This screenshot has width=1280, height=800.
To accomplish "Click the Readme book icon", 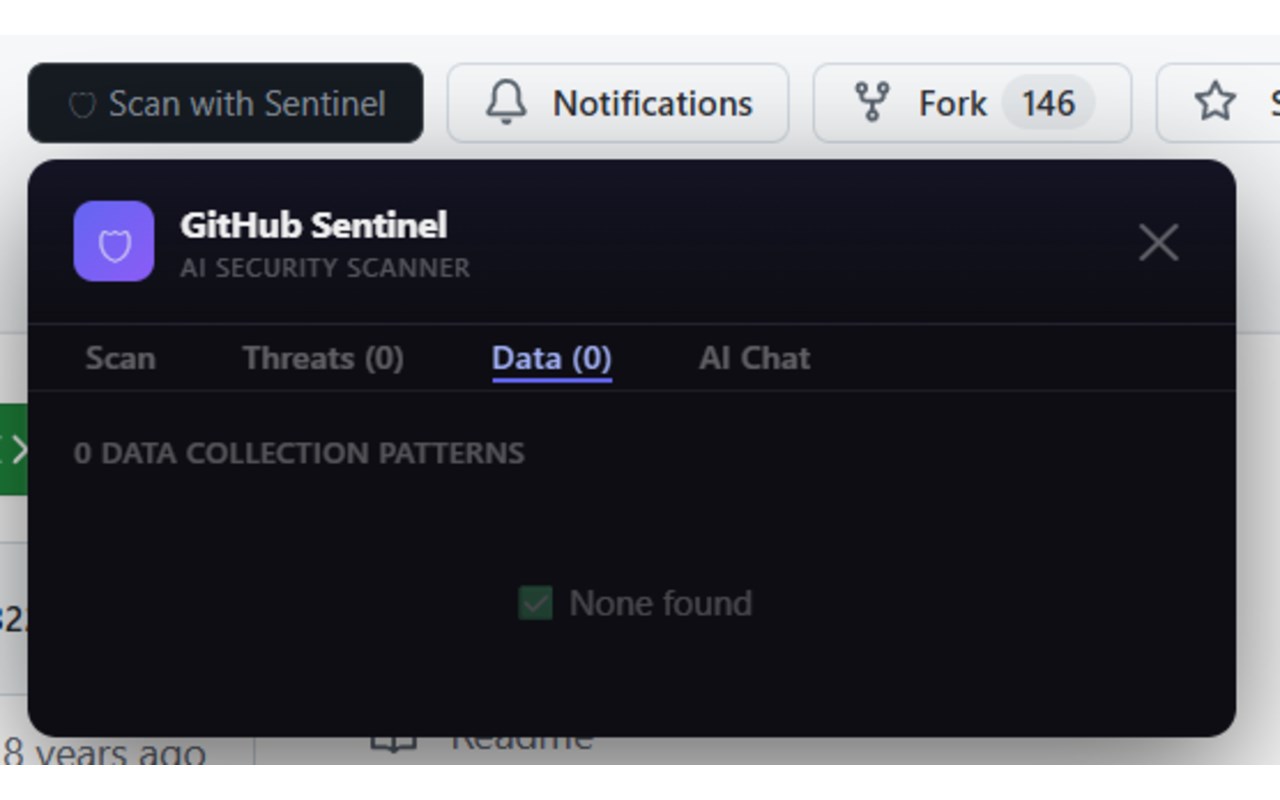I will [393, 741].
